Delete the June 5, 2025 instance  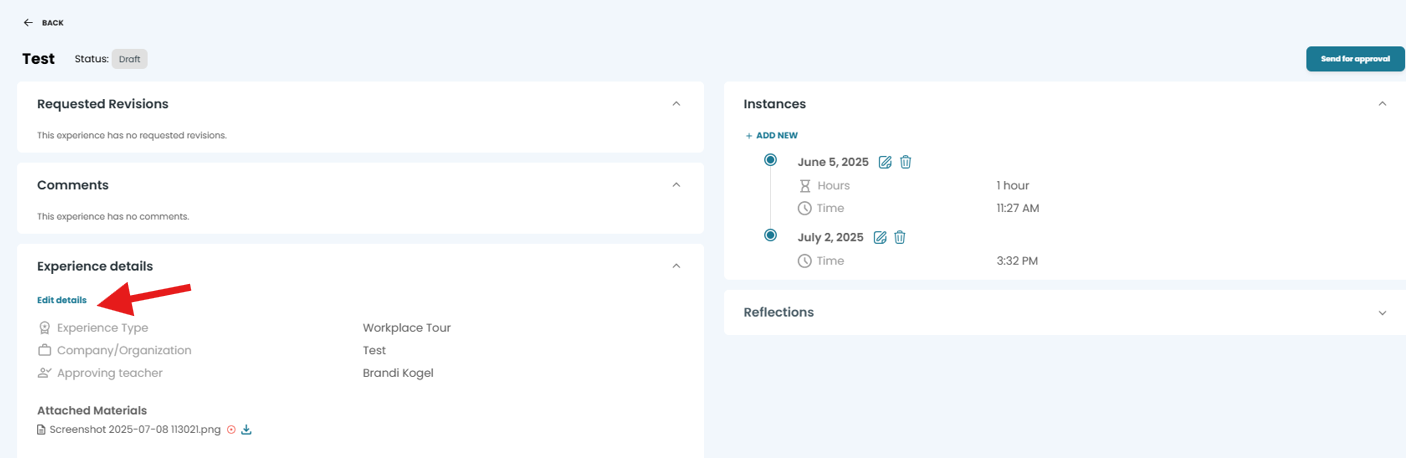point(906,162)
